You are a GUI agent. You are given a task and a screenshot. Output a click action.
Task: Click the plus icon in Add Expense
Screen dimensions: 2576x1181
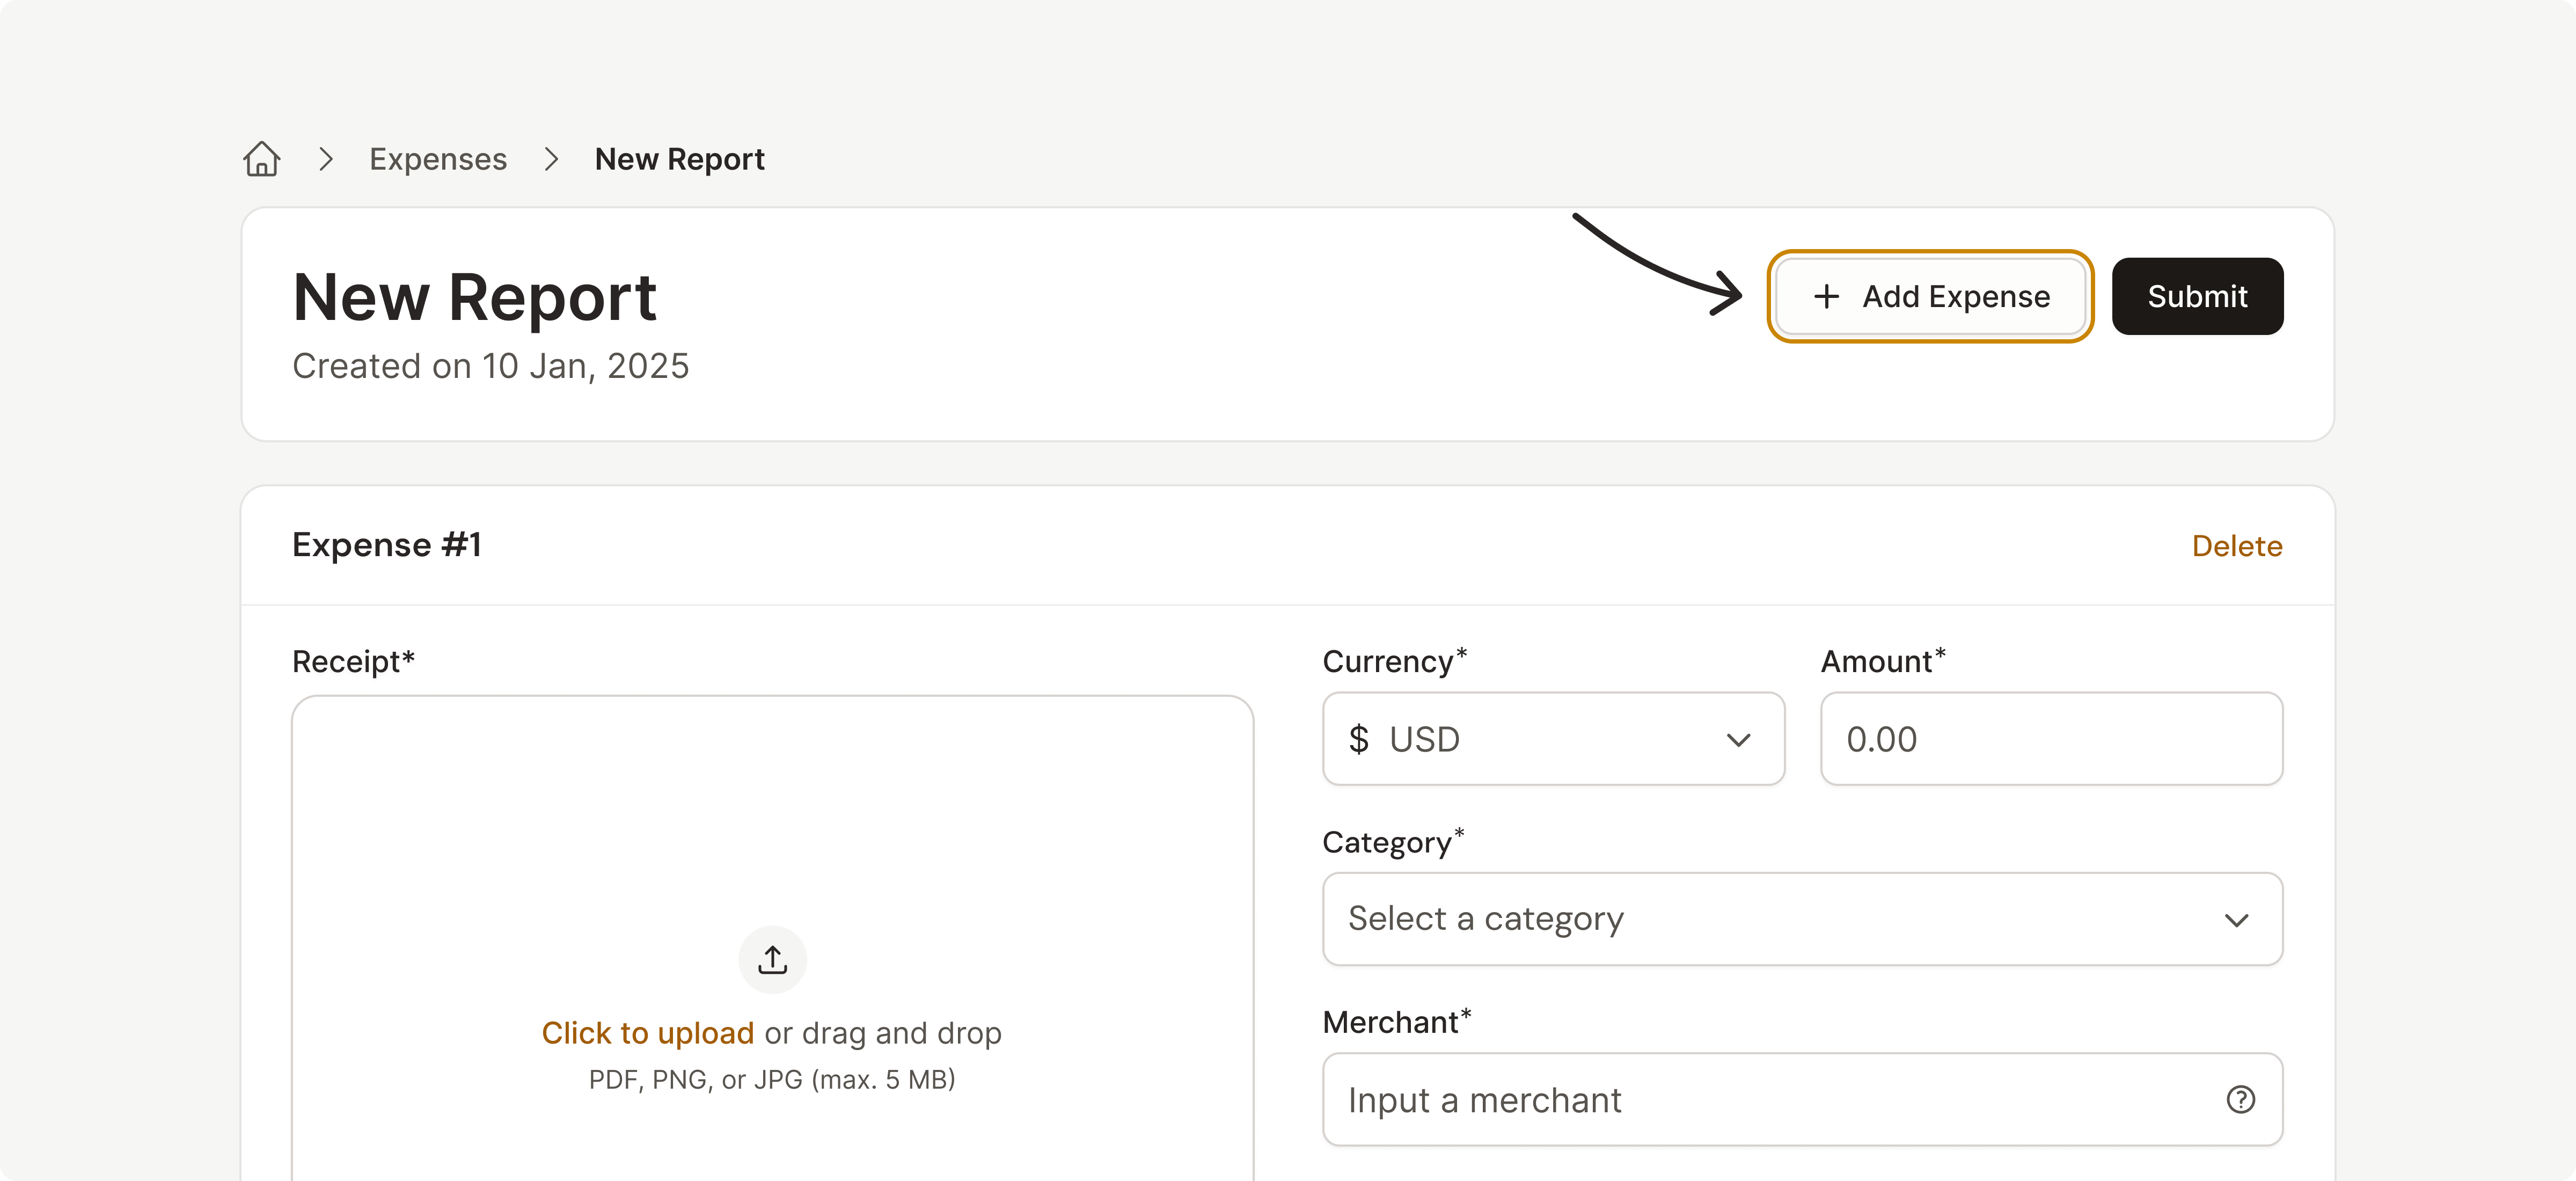pyautogui.click(x=1826, y=296)
